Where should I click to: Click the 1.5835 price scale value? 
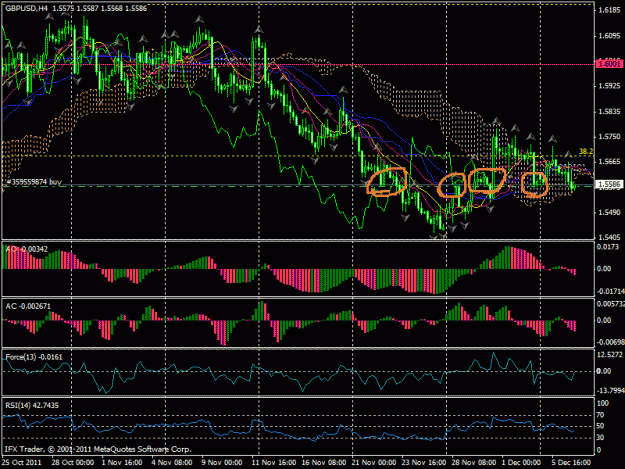(x=609, y=112)
